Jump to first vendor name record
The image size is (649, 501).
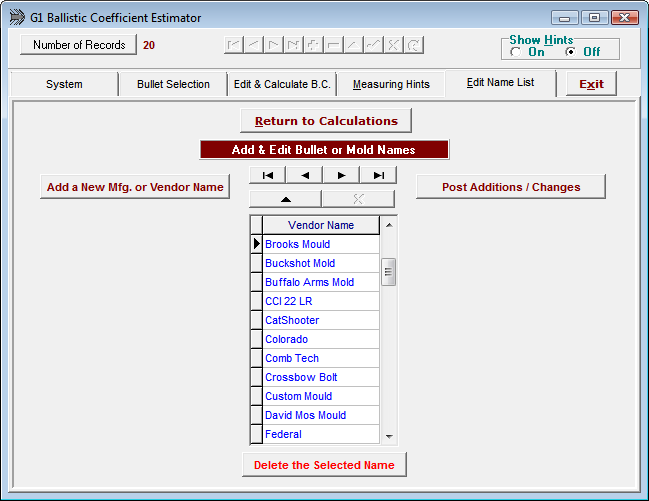[268, 175]
